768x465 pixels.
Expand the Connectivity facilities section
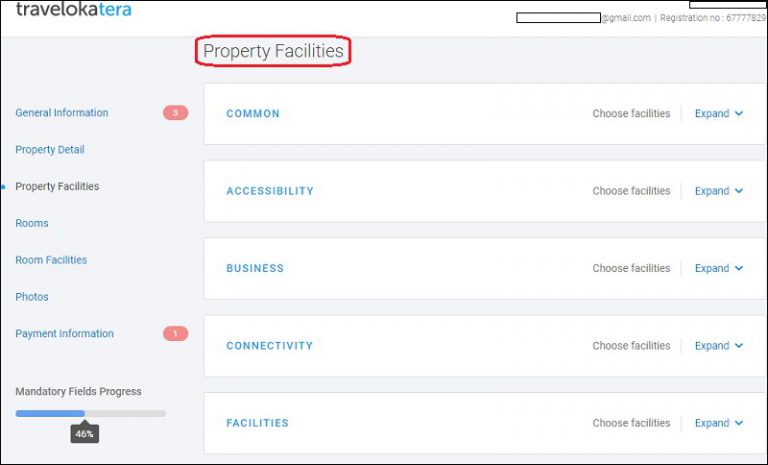718,346
